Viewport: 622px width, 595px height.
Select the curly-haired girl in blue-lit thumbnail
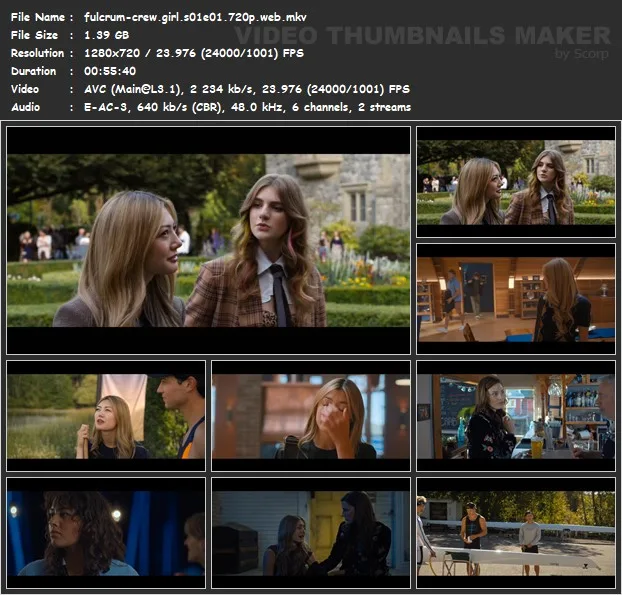click(x=106, y=533)
